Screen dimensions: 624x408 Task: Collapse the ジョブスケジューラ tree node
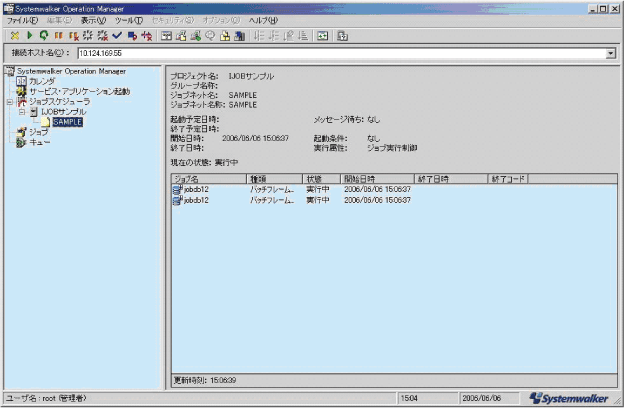tap(10, 102)
